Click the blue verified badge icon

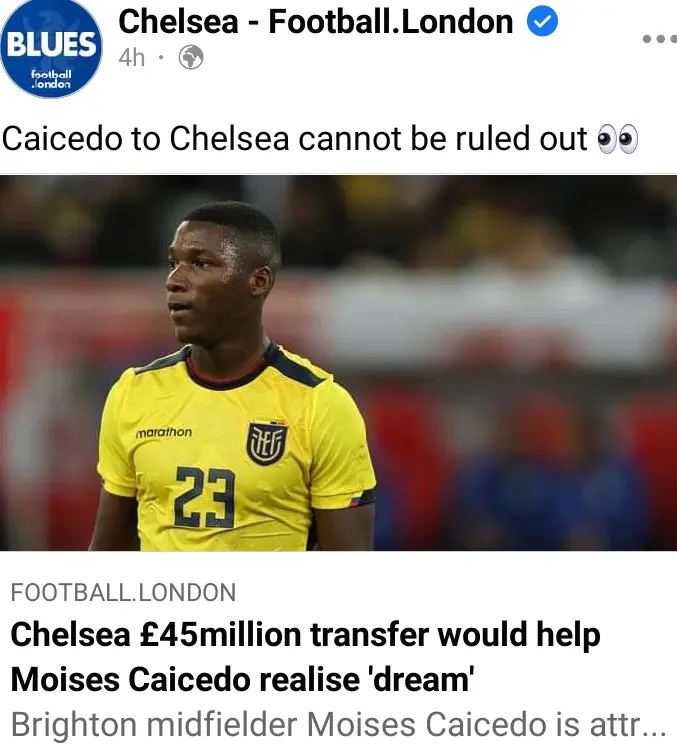(542, 22)
